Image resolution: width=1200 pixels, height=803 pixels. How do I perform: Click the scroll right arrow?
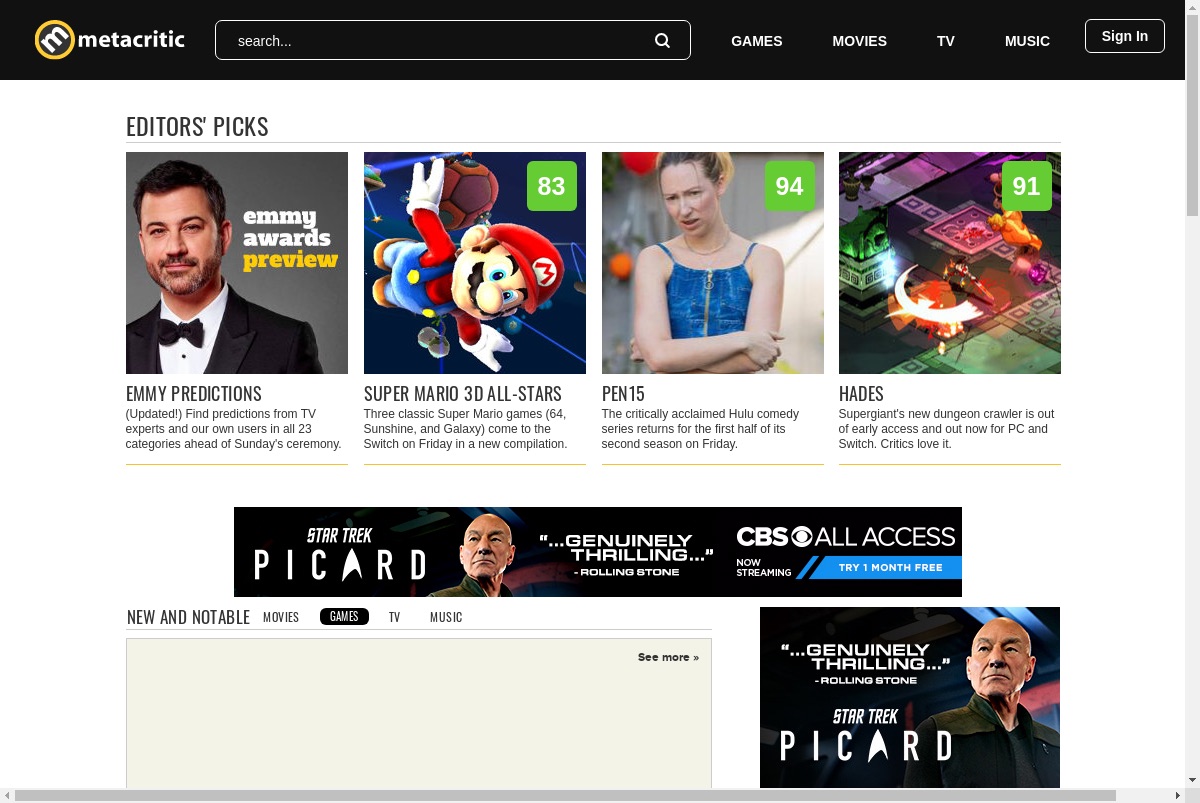(1177, 795)
